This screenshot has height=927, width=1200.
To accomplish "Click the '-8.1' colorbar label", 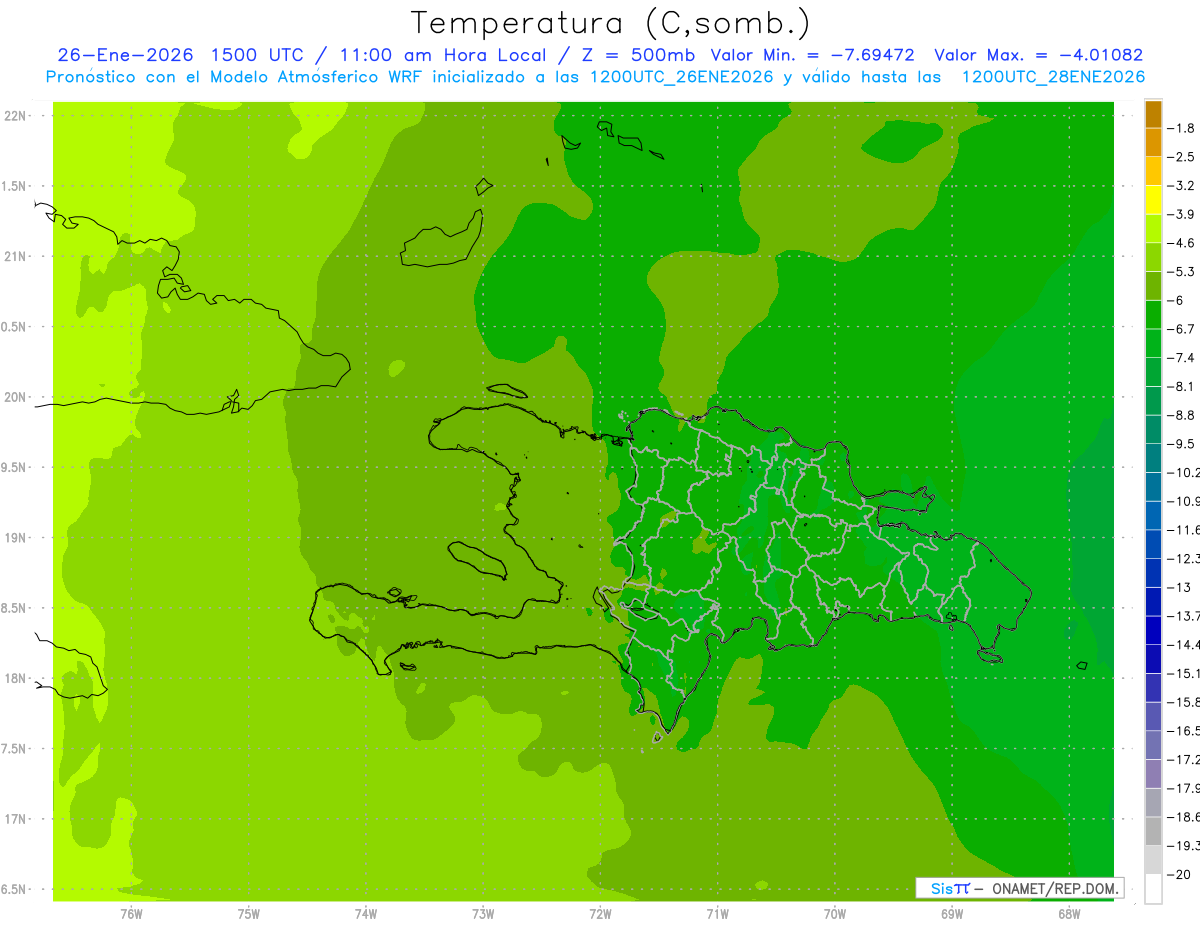I will (x=1181, y=386).
